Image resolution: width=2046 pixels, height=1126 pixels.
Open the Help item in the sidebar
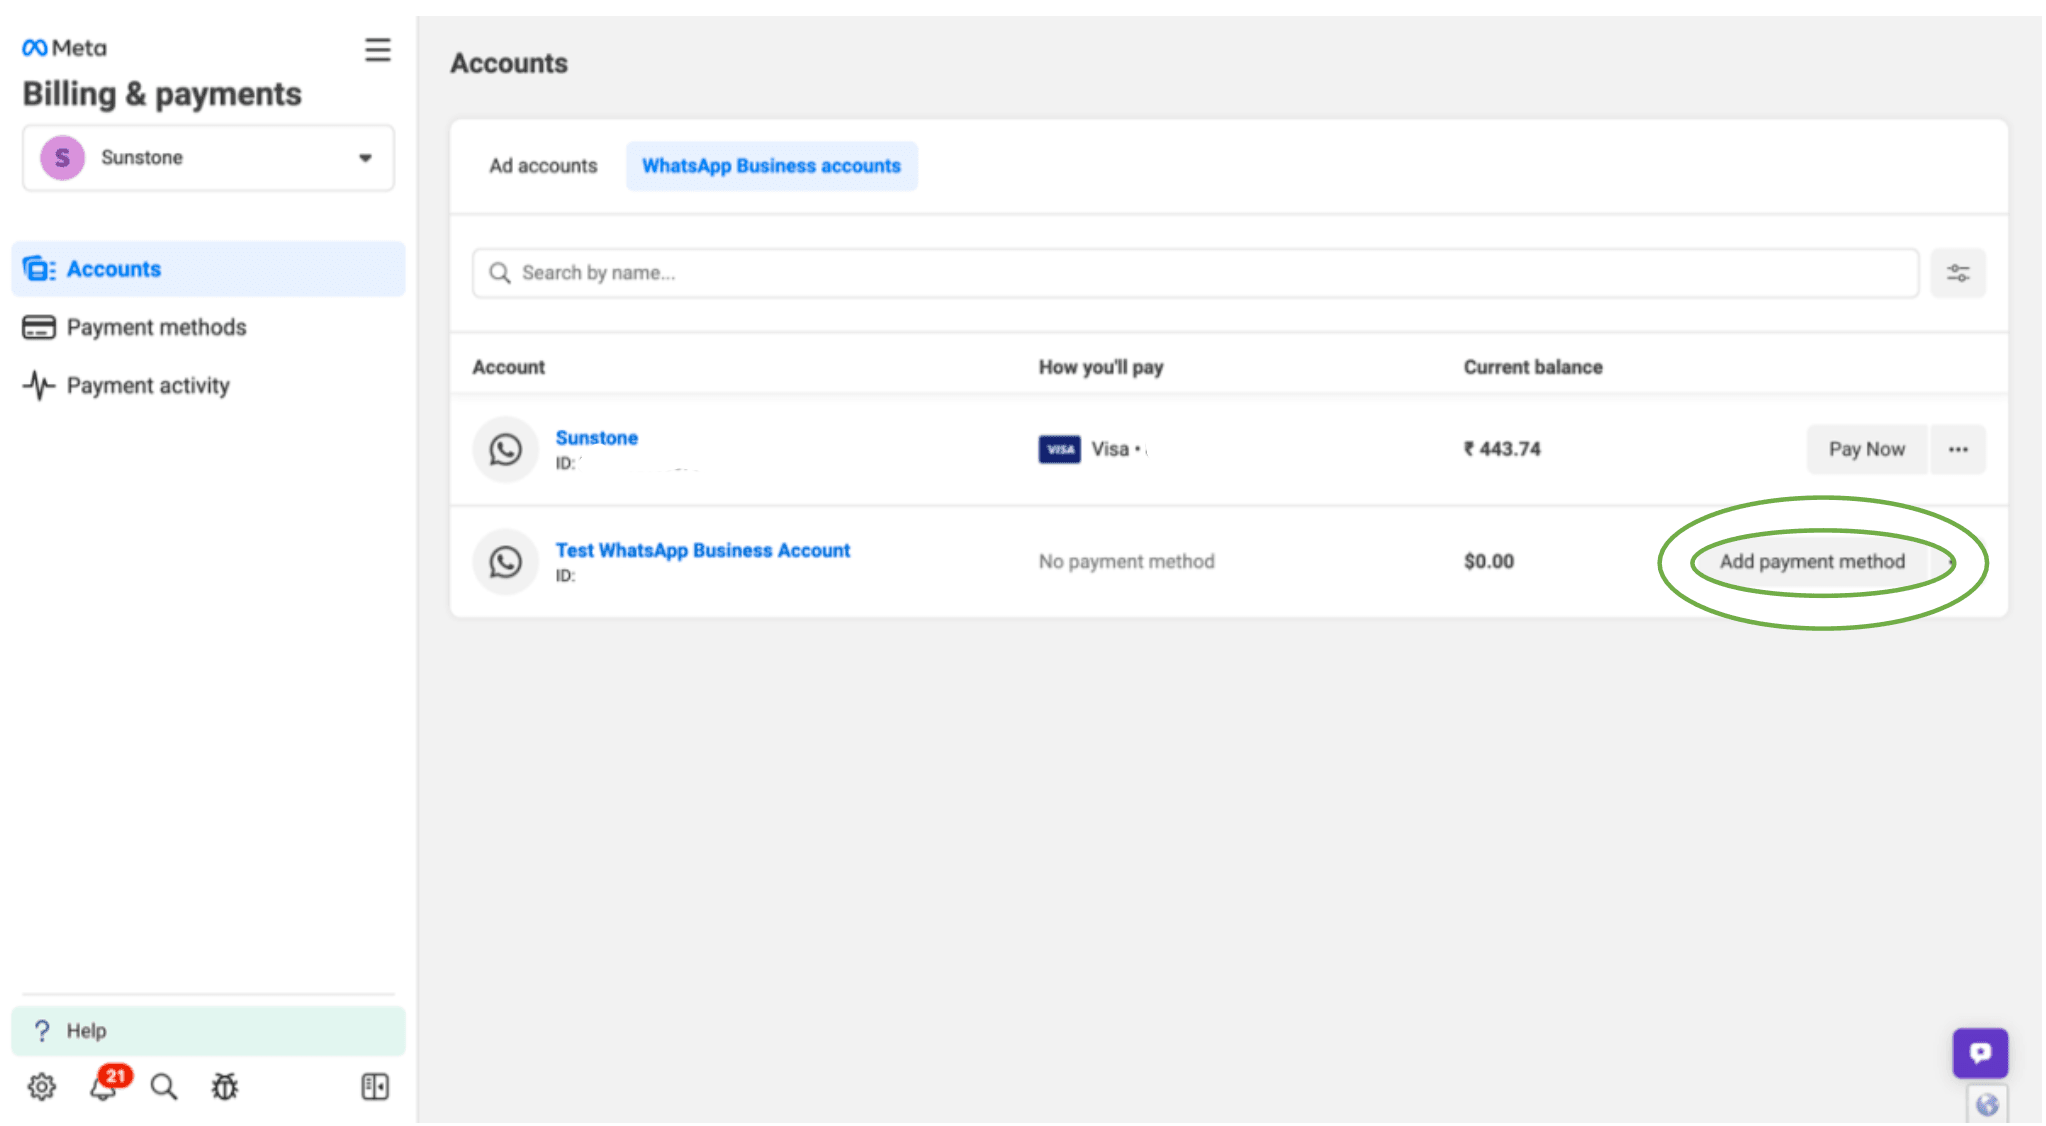coord(208,1030)
